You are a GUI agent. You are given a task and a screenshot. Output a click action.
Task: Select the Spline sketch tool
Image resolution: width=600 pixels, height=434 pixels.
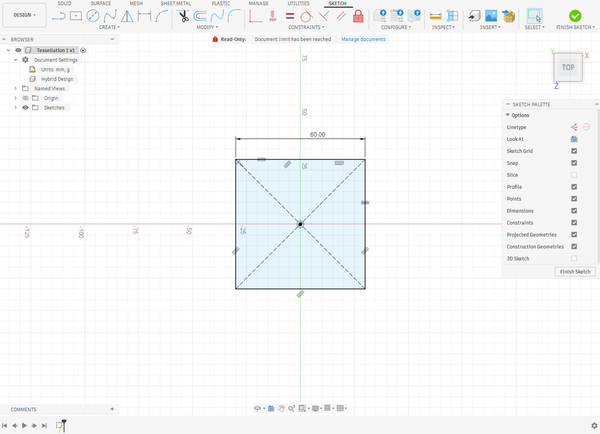coord(110,16)
